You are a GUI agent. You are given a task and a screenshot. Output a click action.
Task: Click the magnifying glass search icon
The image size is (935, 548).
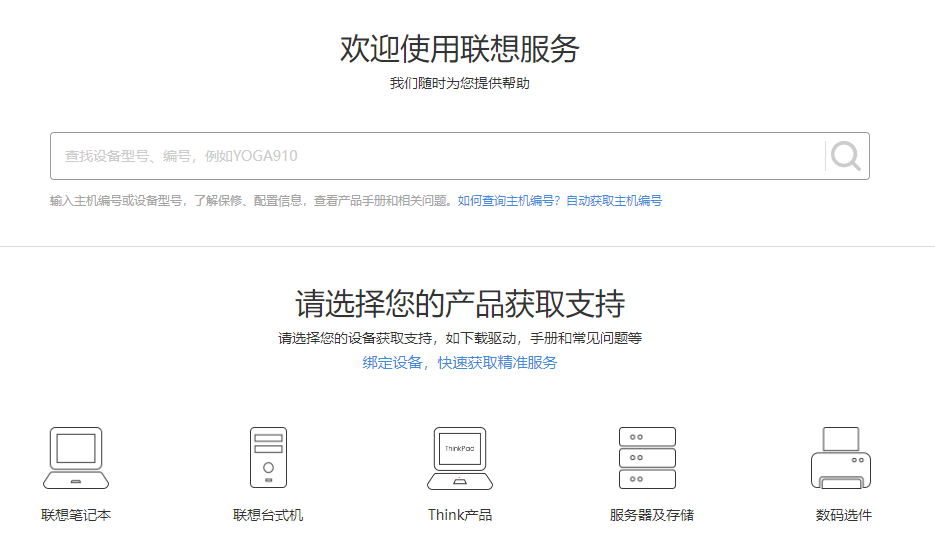coord(845,156)
